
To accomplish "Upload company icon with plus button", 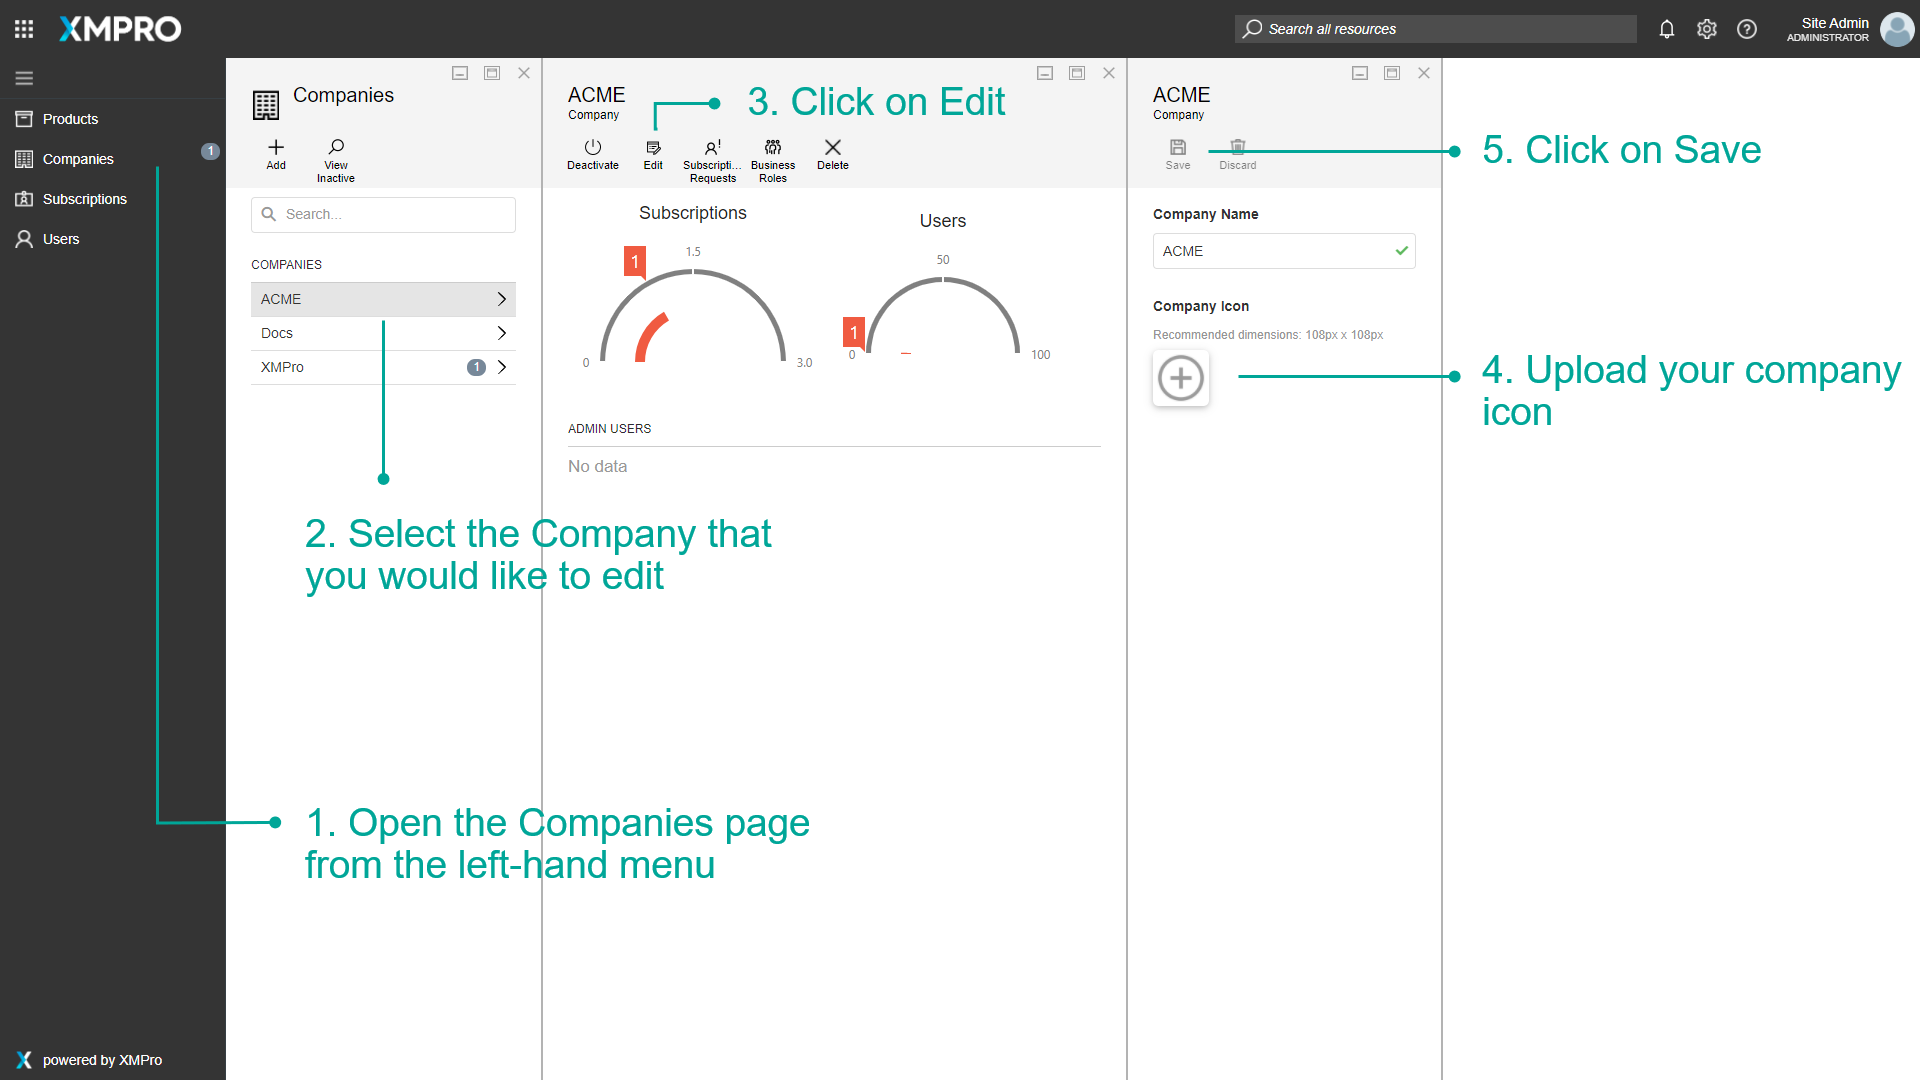I will 1180,378.
